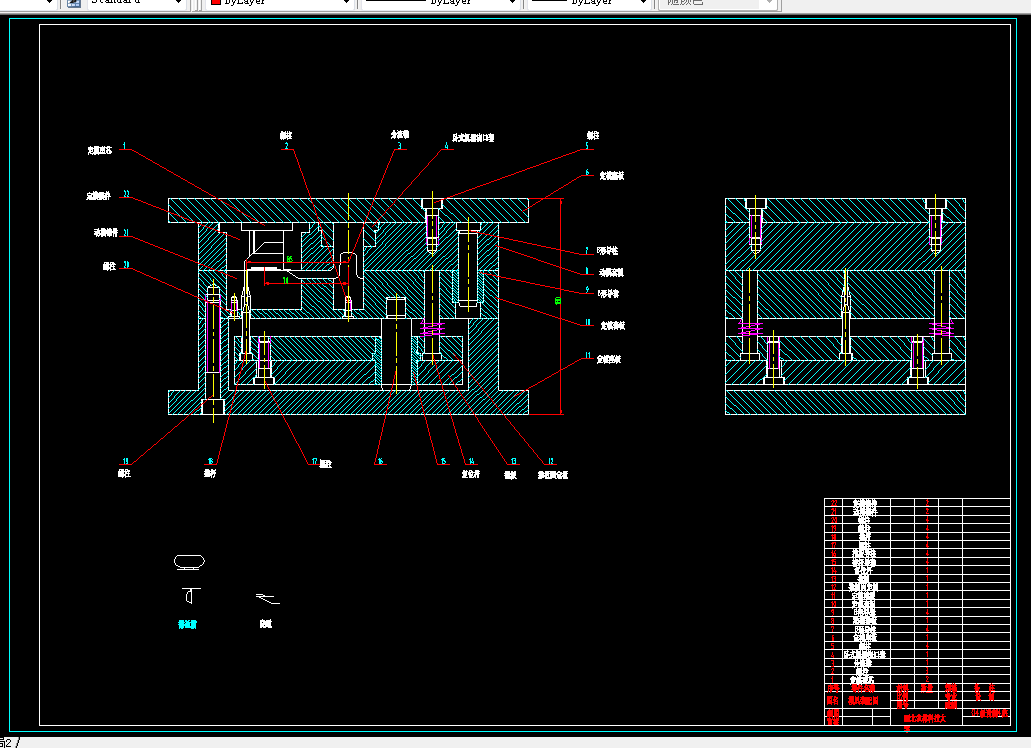Expand the ByLayer linetype dropdown

pyautogui.click(x=511, y=3)
